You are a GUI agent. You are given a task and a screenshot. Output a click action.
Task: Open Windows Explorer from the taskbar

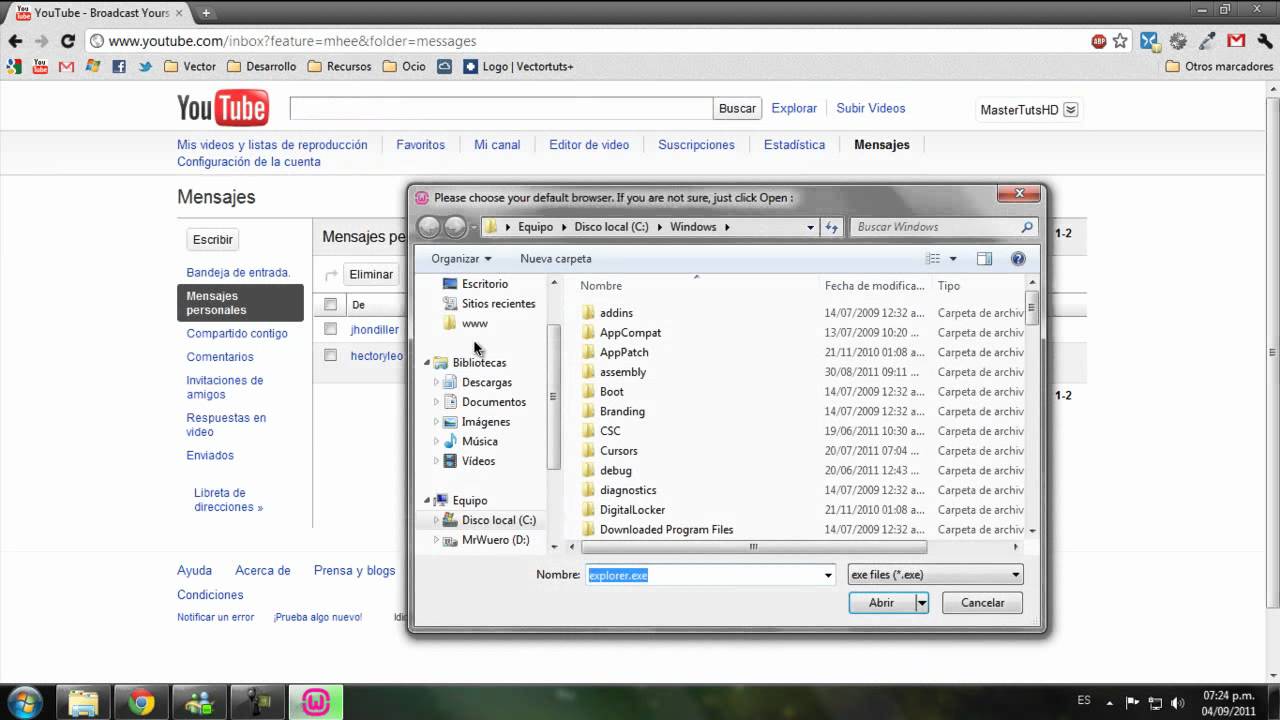83,702
